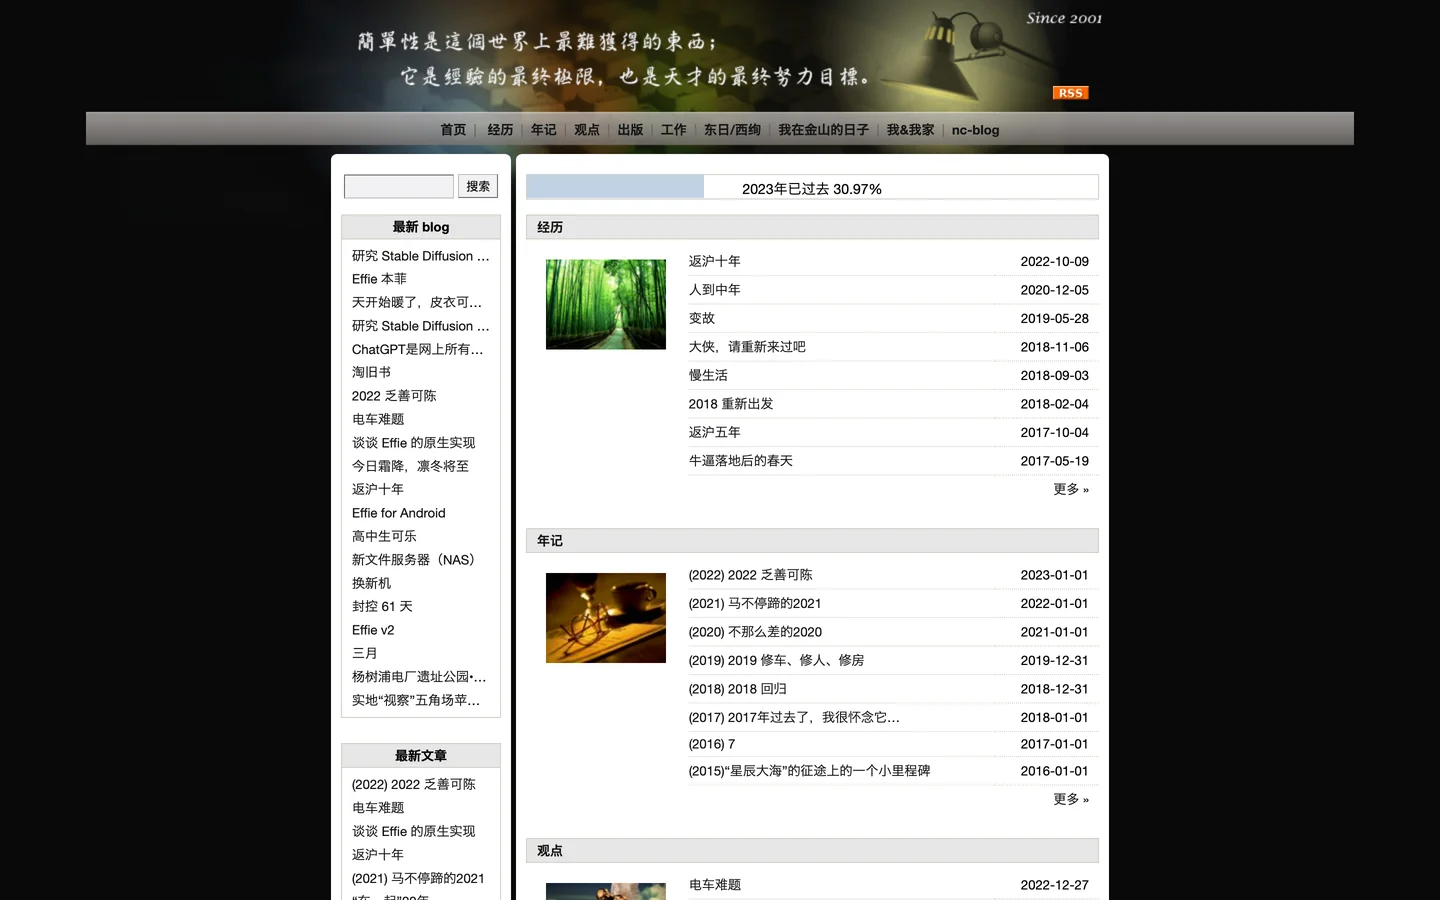This screenshot has height=900, width=1440.
Task: Open (2021) 马不停蹄的2021 in 最新文章
Action: click(418, 878)
